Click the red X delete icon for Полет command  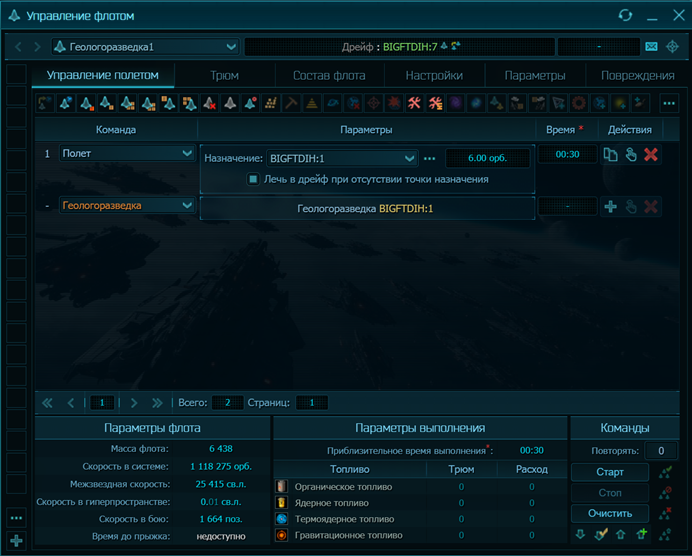[651, 154]
